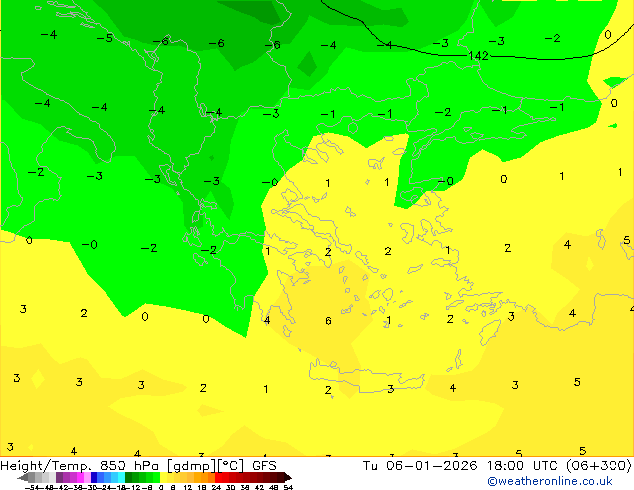This screenshot has height=490, width=634.
Task: Pick the dark blue legend swatch
Action: tap(94, 477)
